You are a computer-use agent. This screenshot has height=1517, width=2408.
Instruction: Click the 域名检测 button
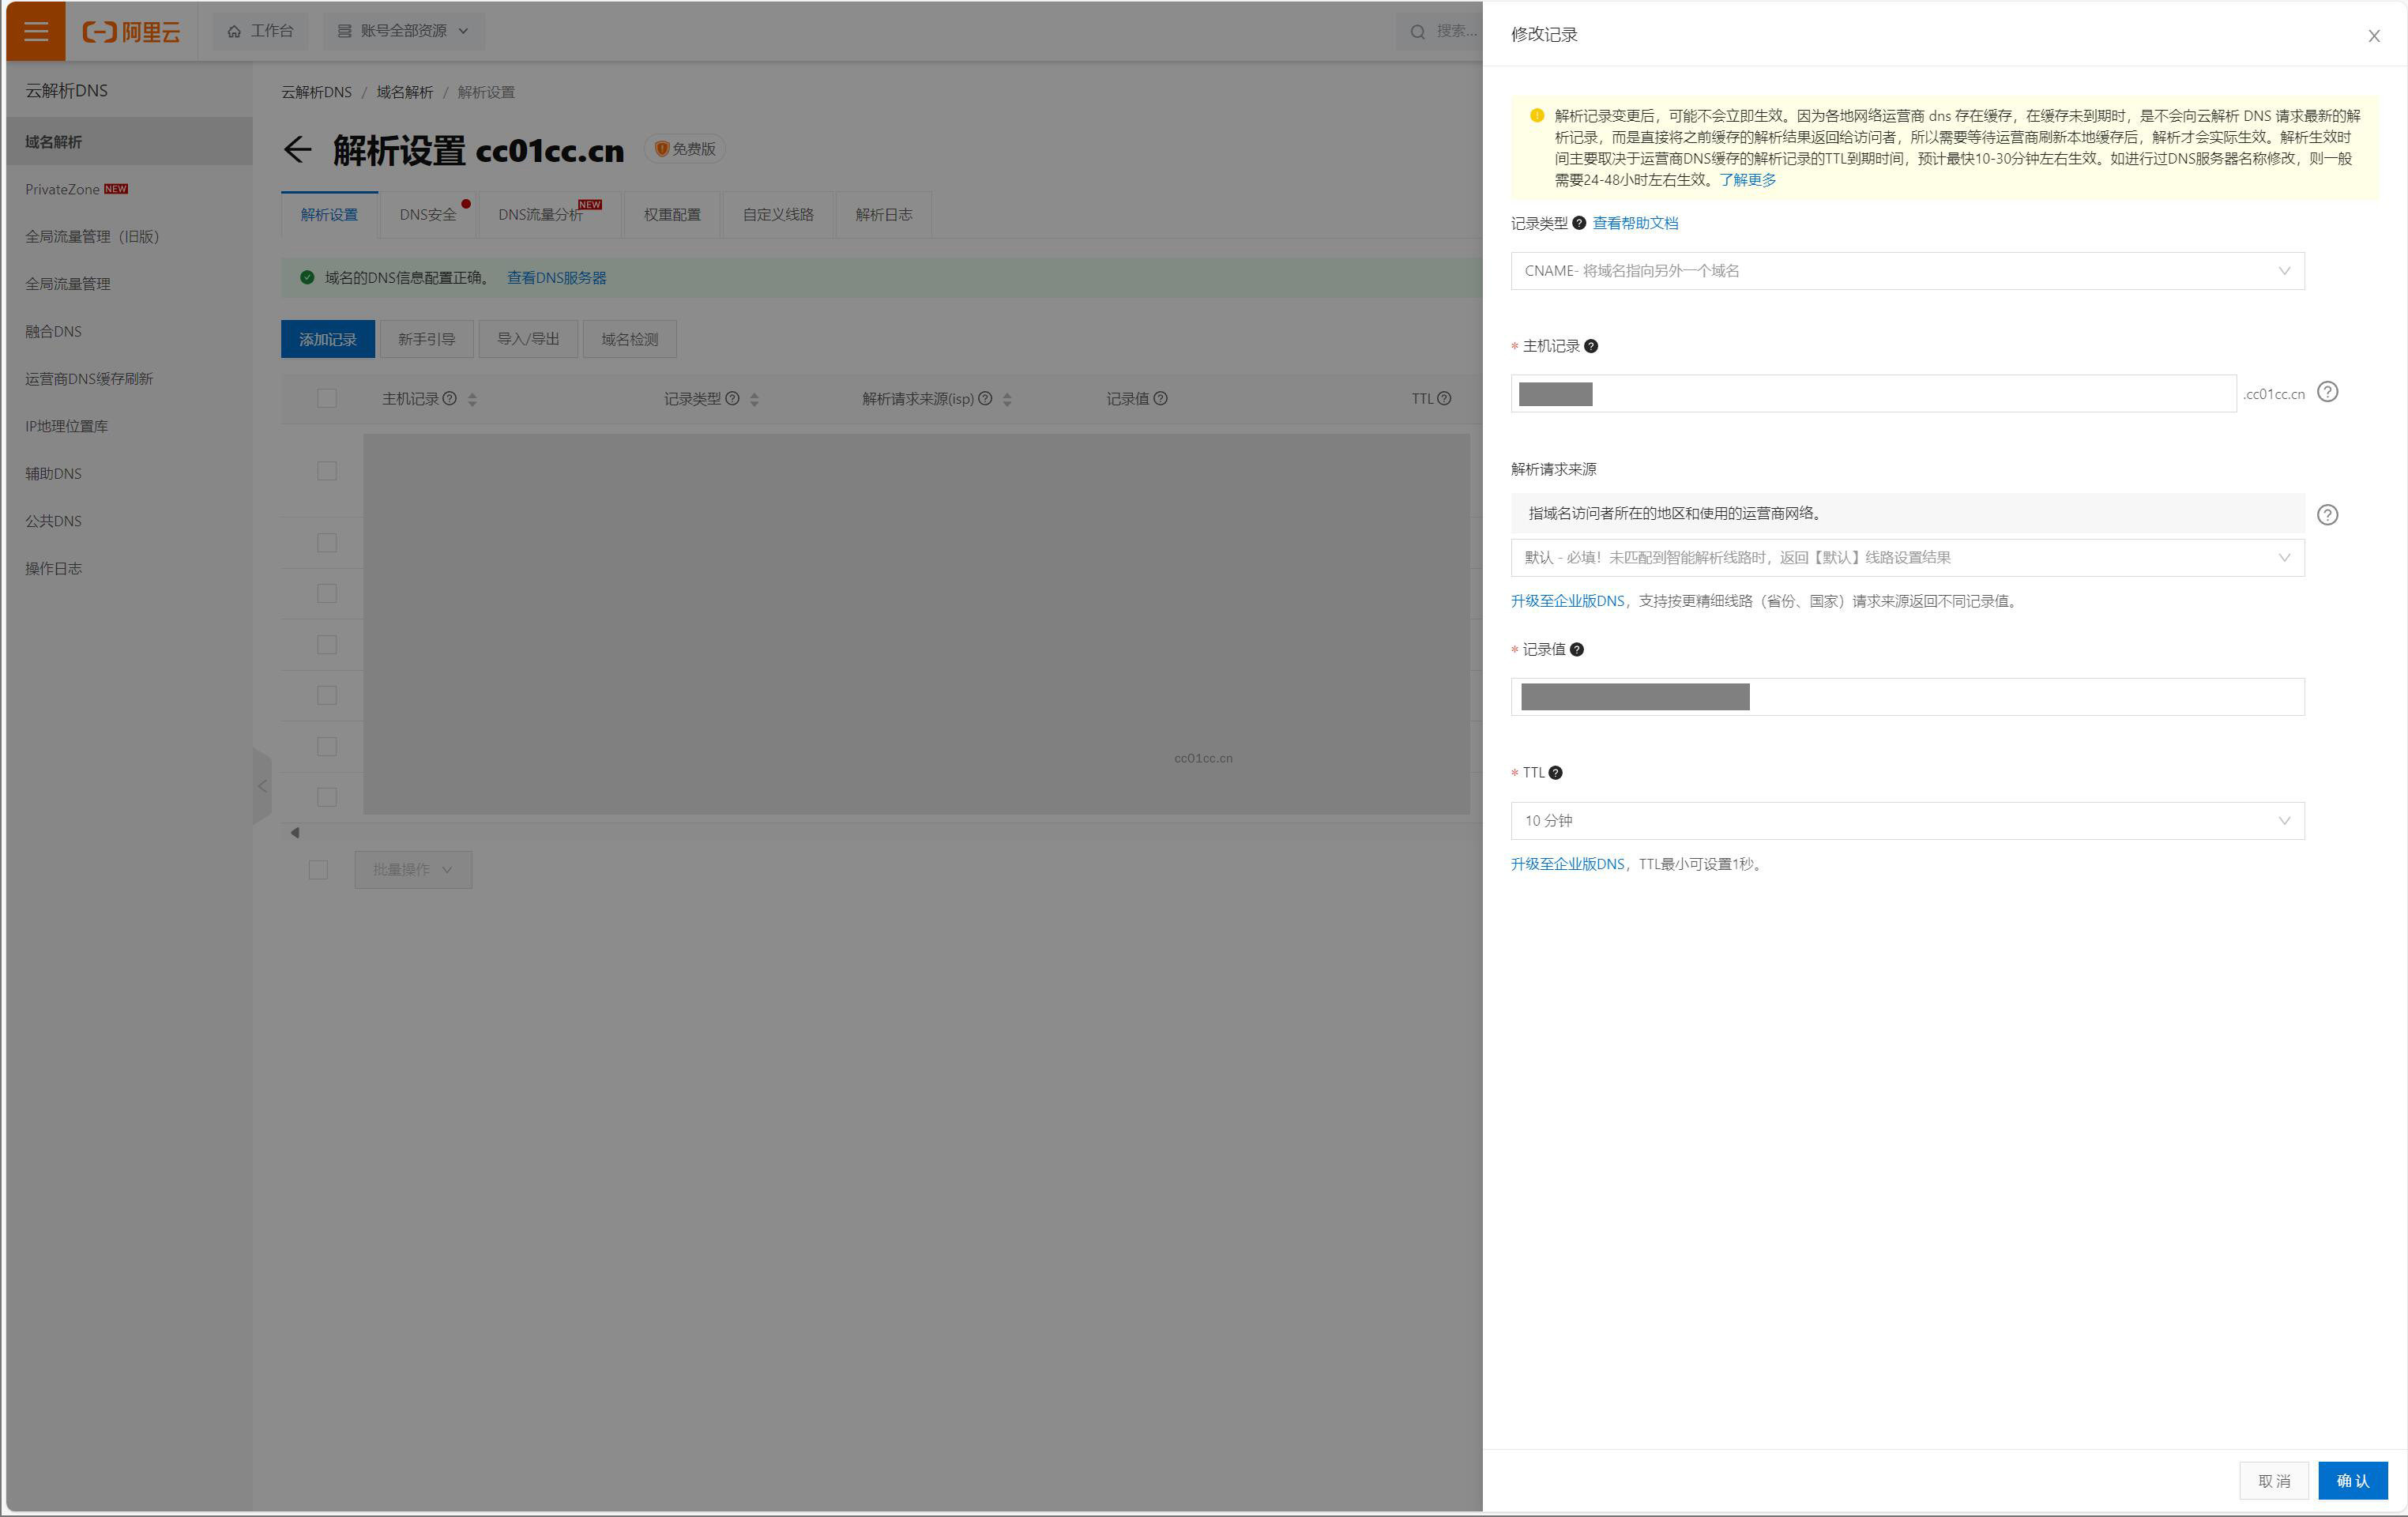(x=629, y=339)
